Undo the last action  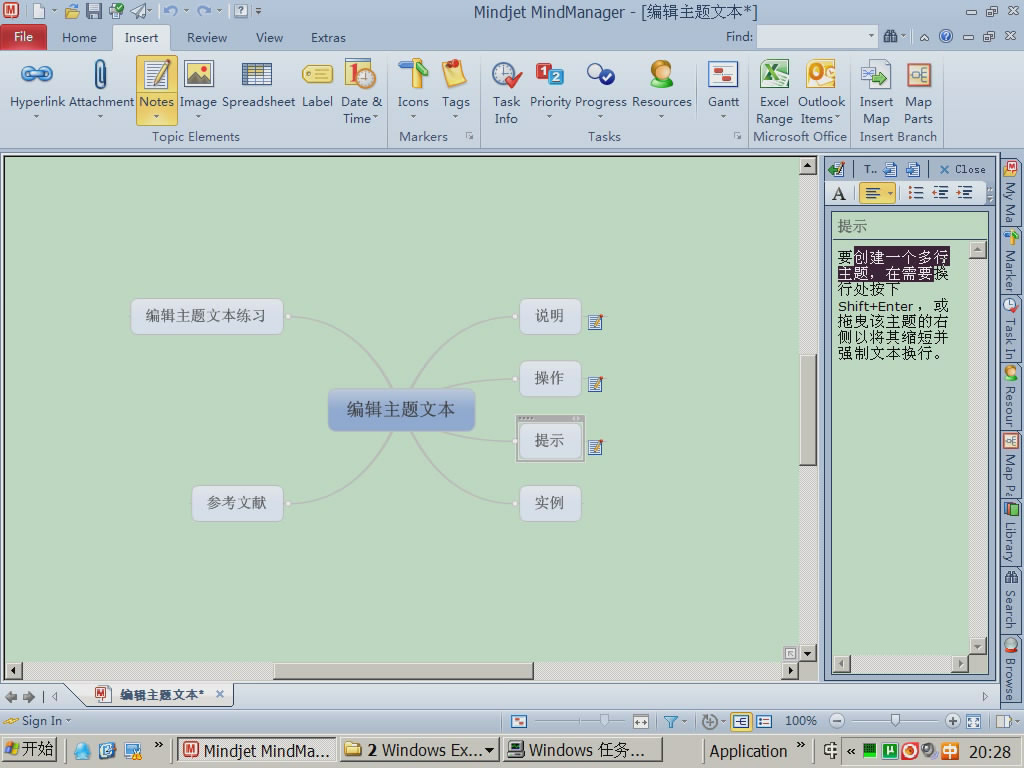click(x=170, y=10)
